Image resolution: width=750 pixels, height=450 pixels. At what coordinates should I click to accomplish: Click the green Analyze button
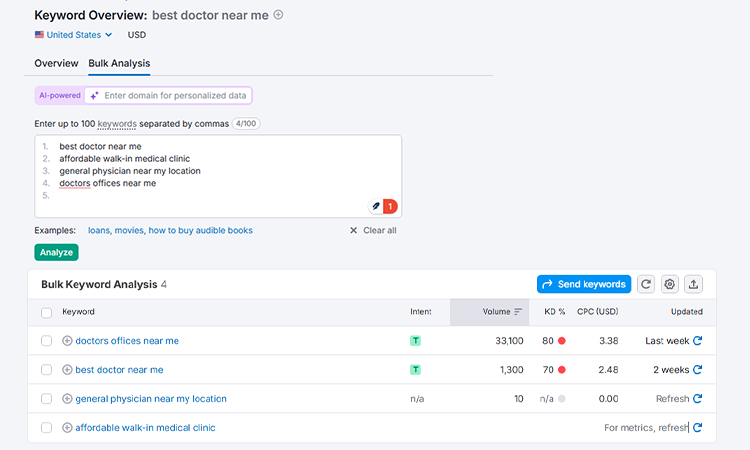click(x=56, y=252)
